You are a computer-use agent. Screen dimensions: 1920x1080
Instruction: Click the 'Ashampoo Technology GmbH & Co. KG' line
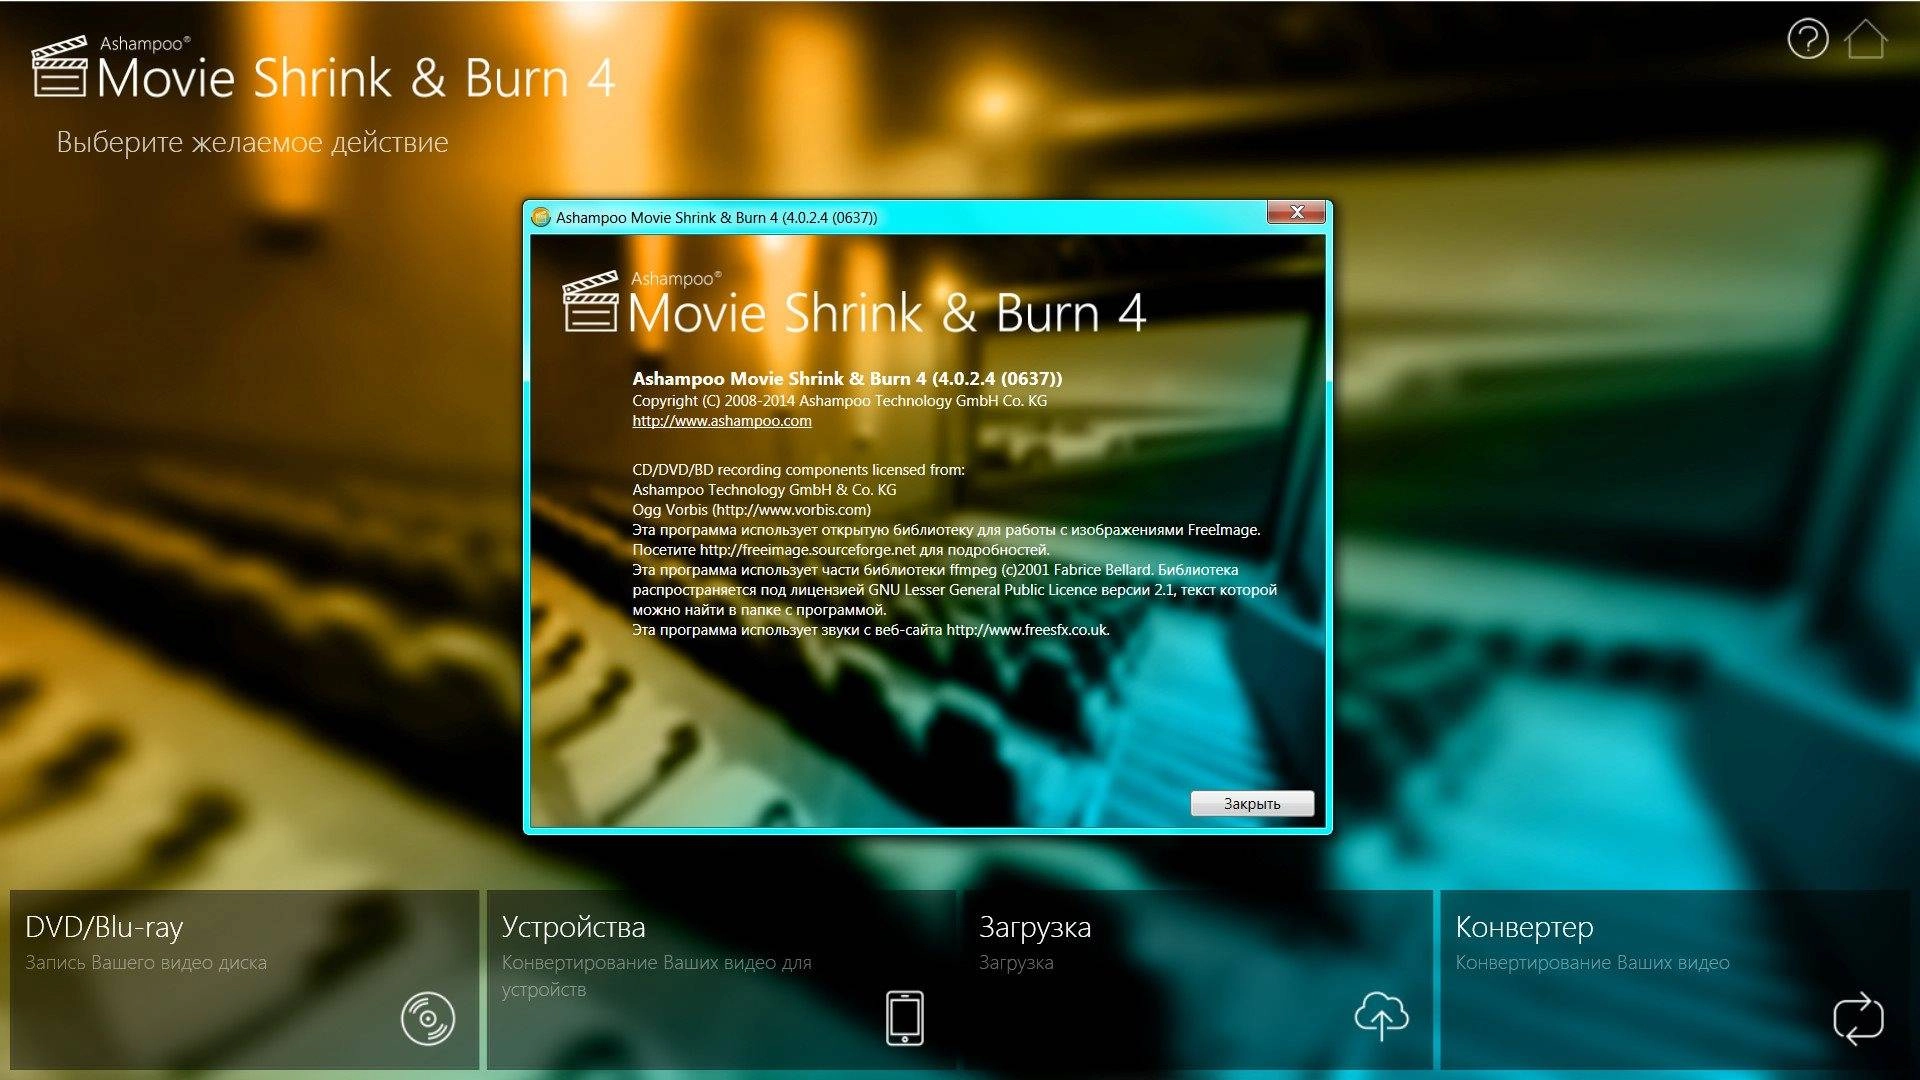[764, 490]
